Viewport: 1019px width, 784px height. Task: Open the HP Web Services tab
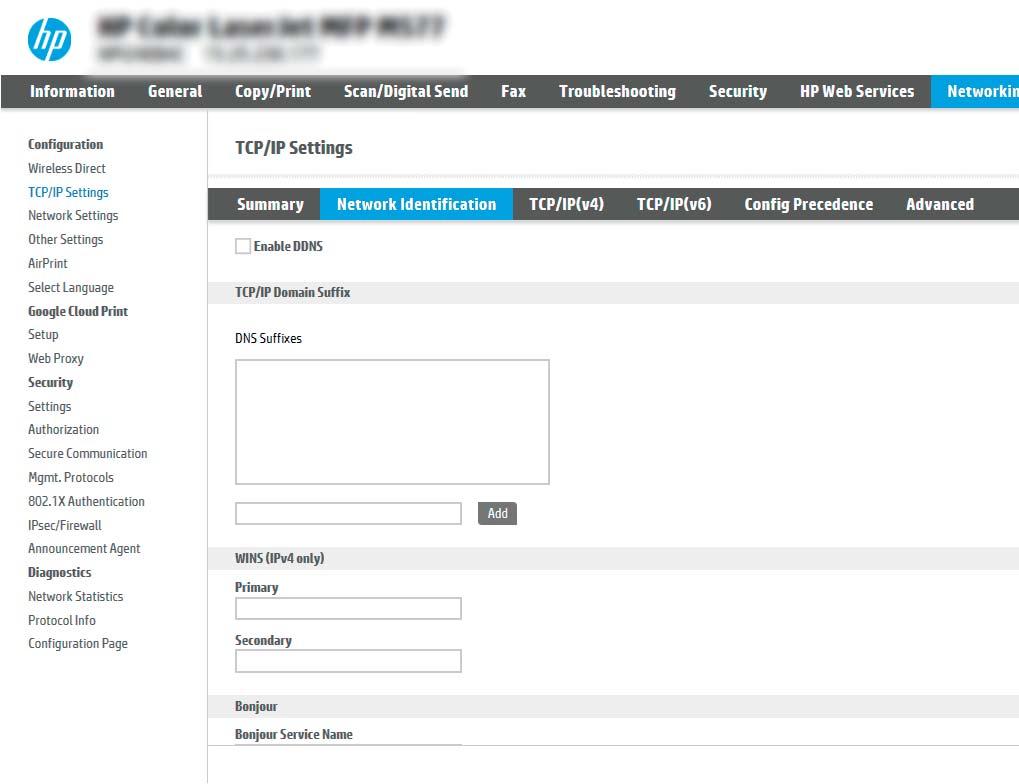coord(857,92)
